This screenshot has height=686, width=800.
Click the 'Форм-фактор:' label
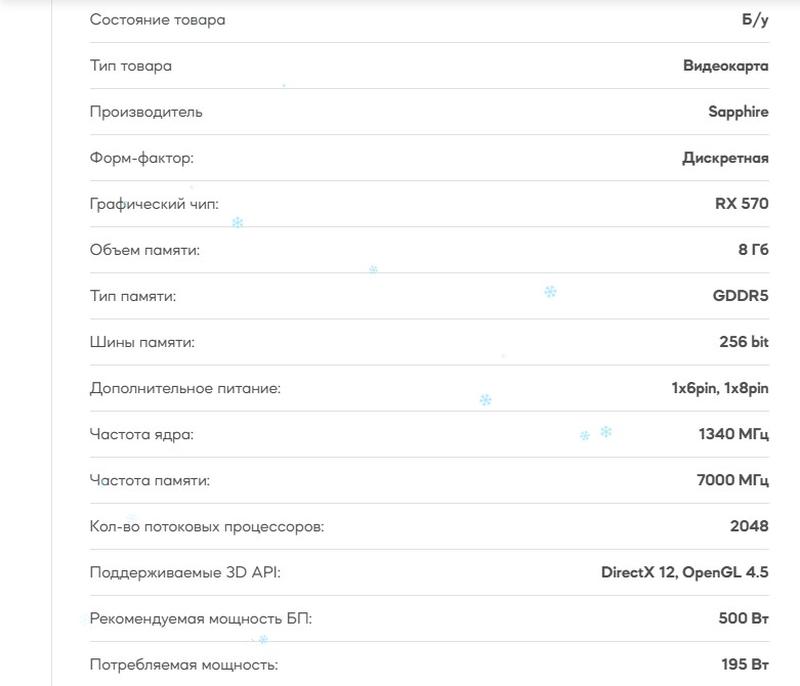coord(142,158)
